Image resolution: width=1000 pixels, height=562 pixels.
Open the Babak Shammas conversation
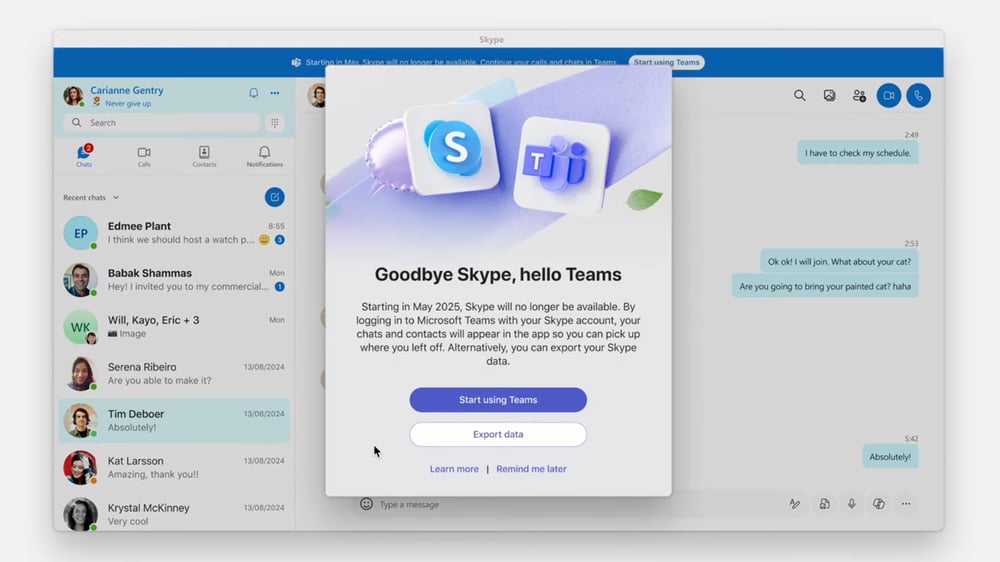tap(173, 279)
